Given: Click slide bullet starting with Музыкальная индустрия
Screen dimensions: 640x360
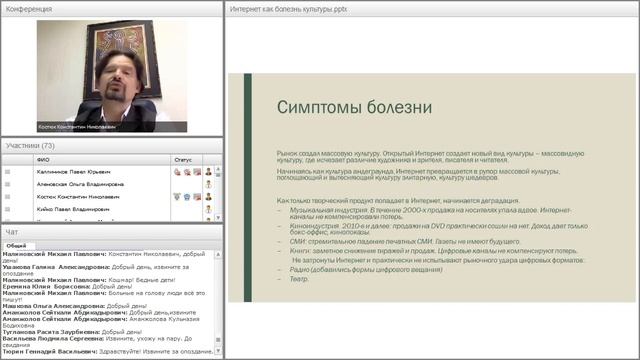Looking at the screenshot, I should tap(430, 213).
